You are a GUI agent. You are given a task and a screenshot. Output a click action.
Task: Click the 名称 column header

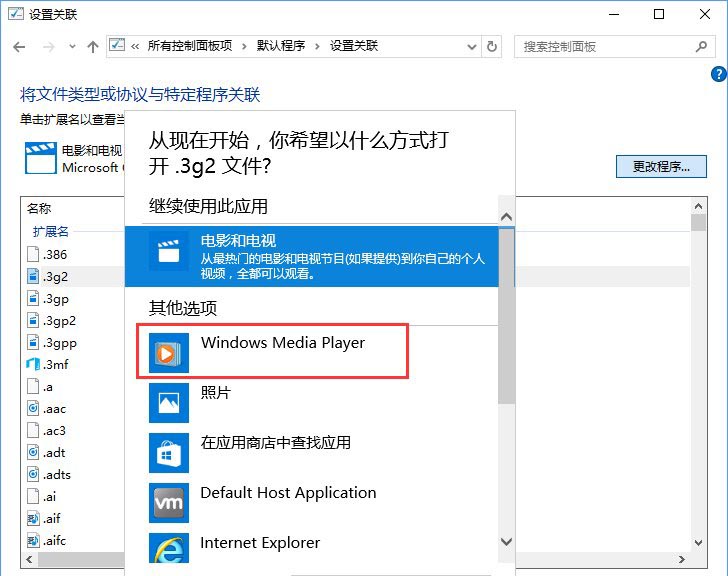[40, 208]
